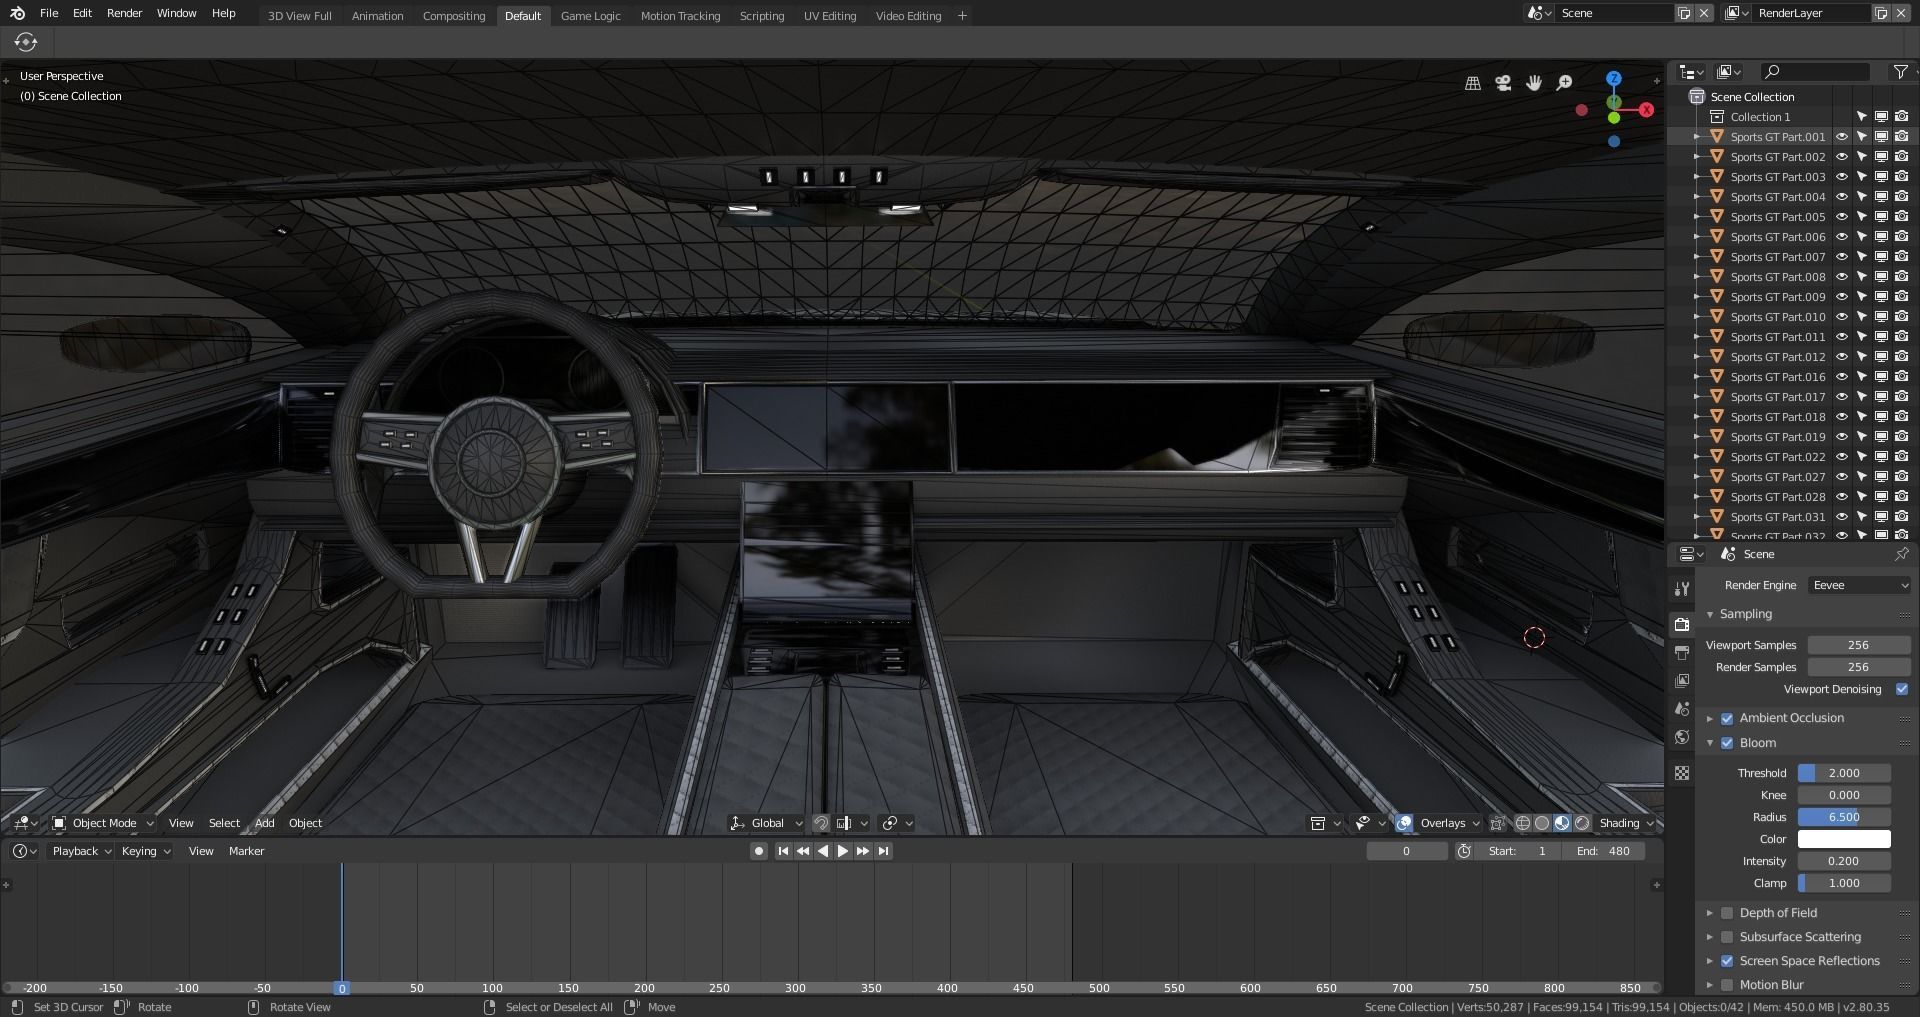Open the Render menu

[x=125, y=13]
